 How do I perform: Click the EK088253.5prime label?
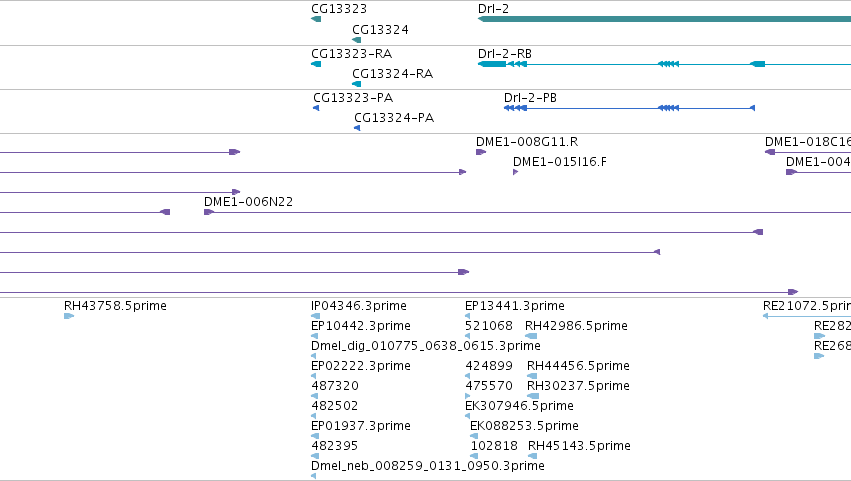tap(524, 426)
